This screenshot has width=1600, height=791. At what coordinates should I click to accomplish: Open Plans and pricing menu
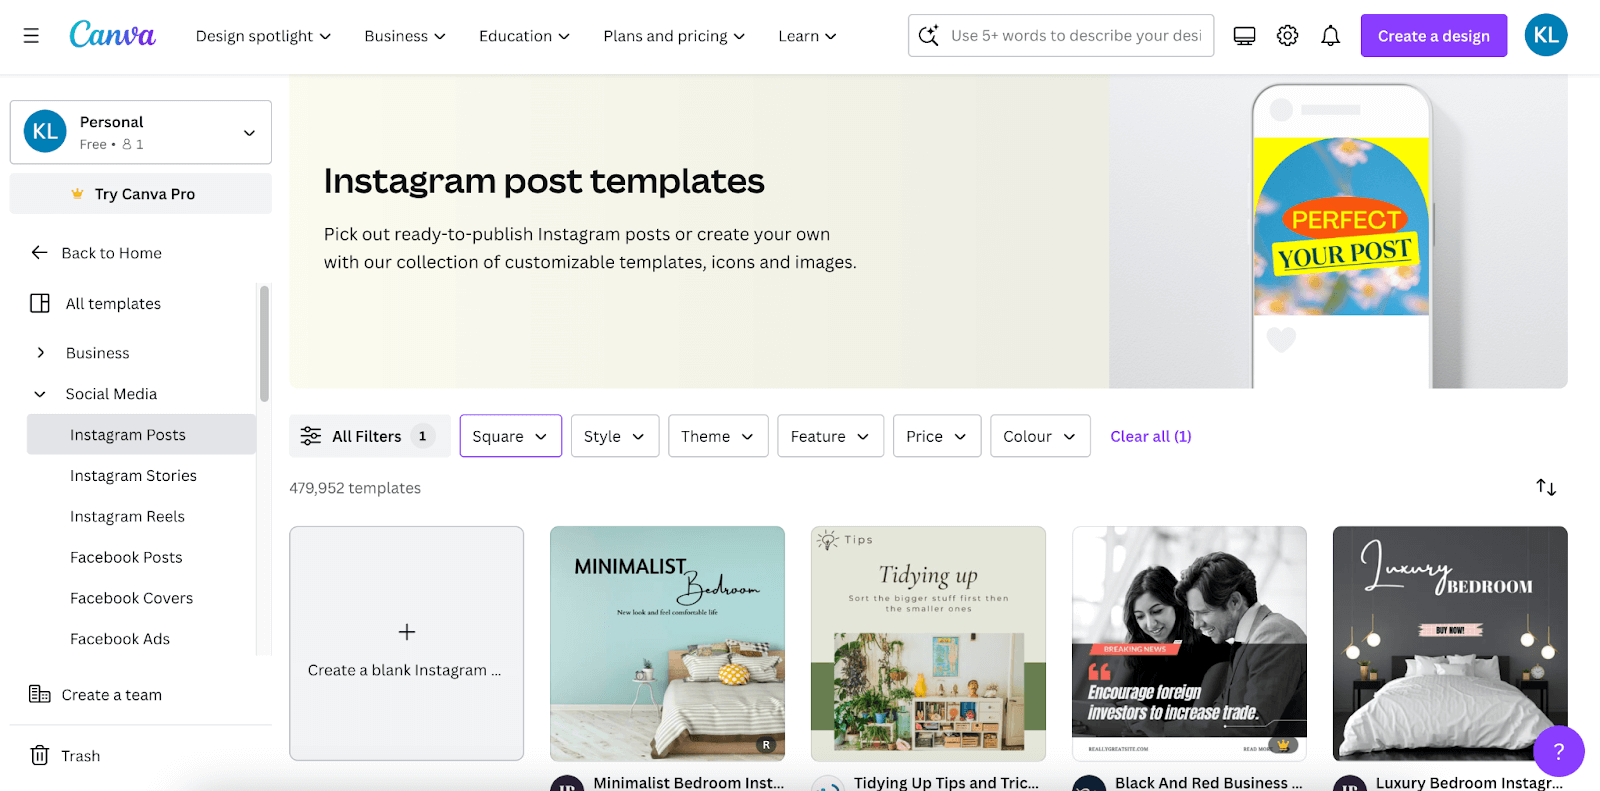pyautogui.click(x=674, y=36)
